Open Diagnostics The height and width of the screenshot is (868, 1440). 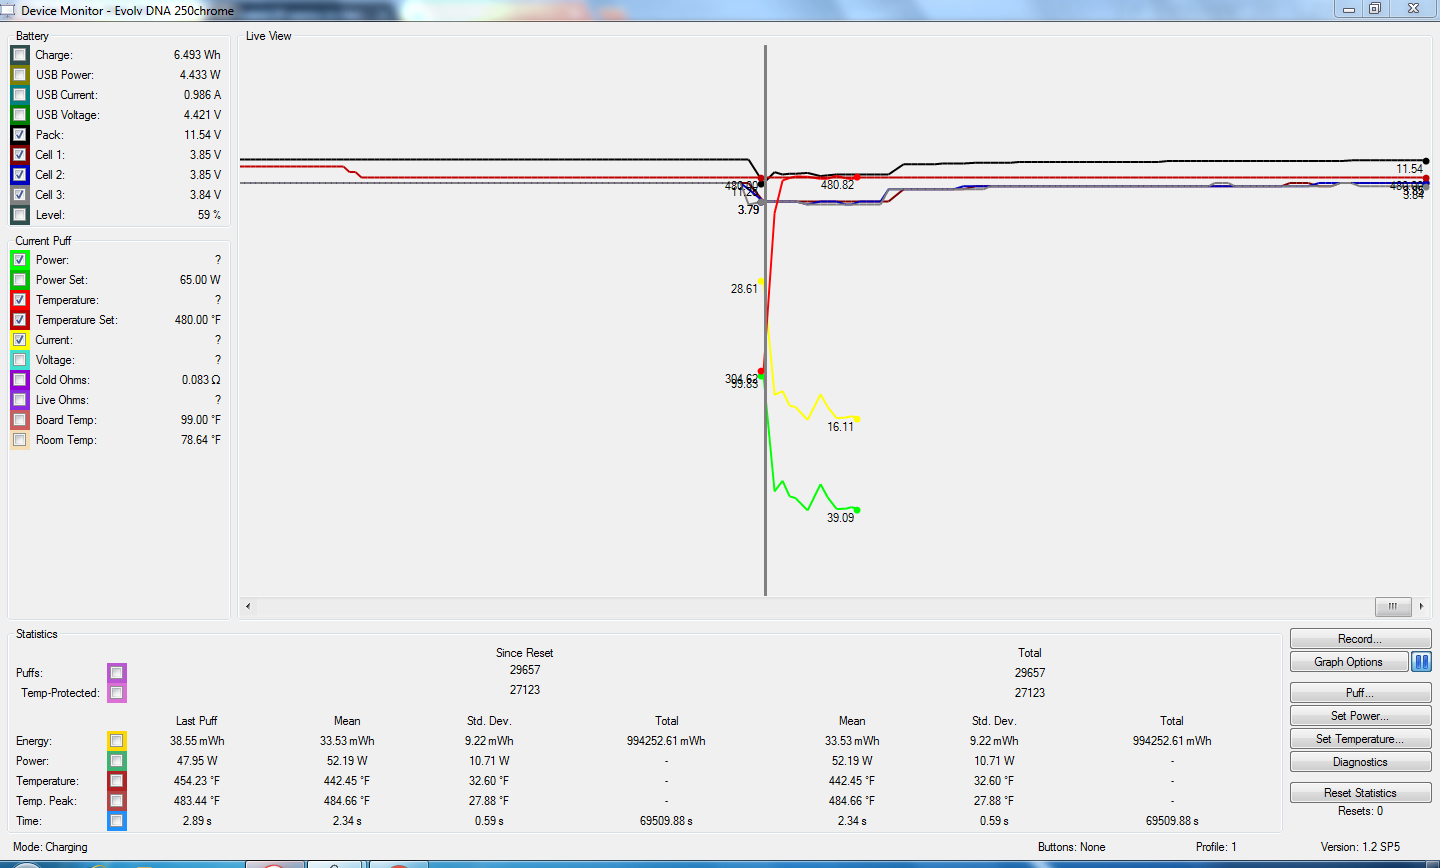pos(1360,762)
